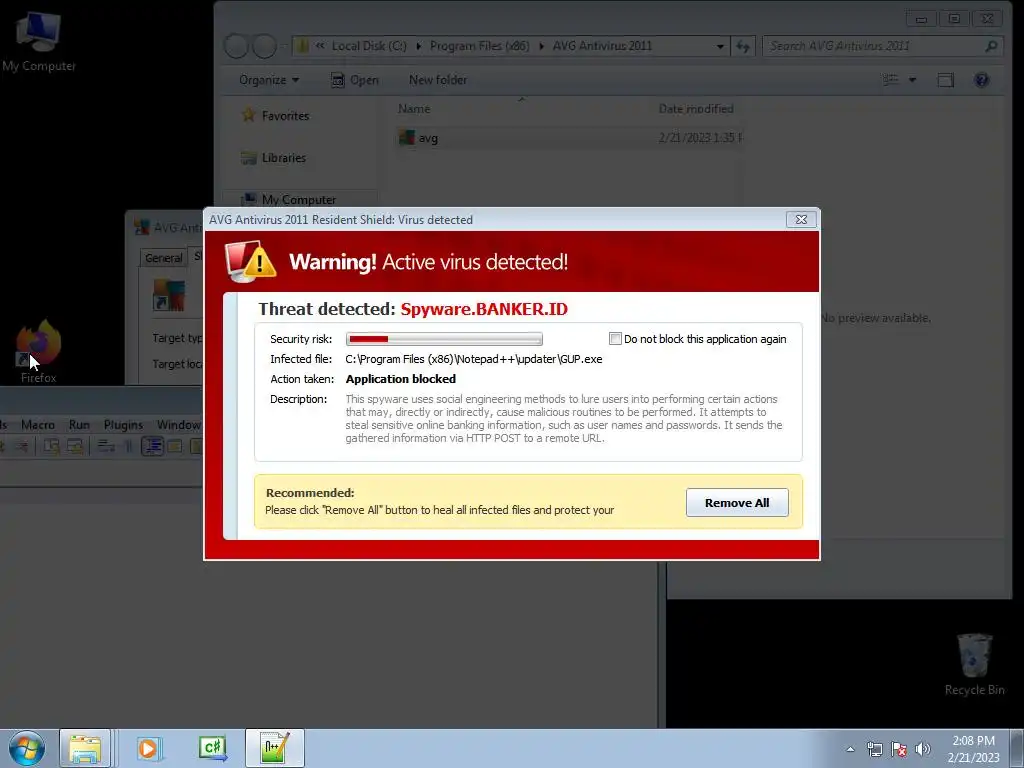The width and height of the screenshot is (1024, 768).
Task: Open the Recycle Bin desktop icon
Action: tap(974, 665)
